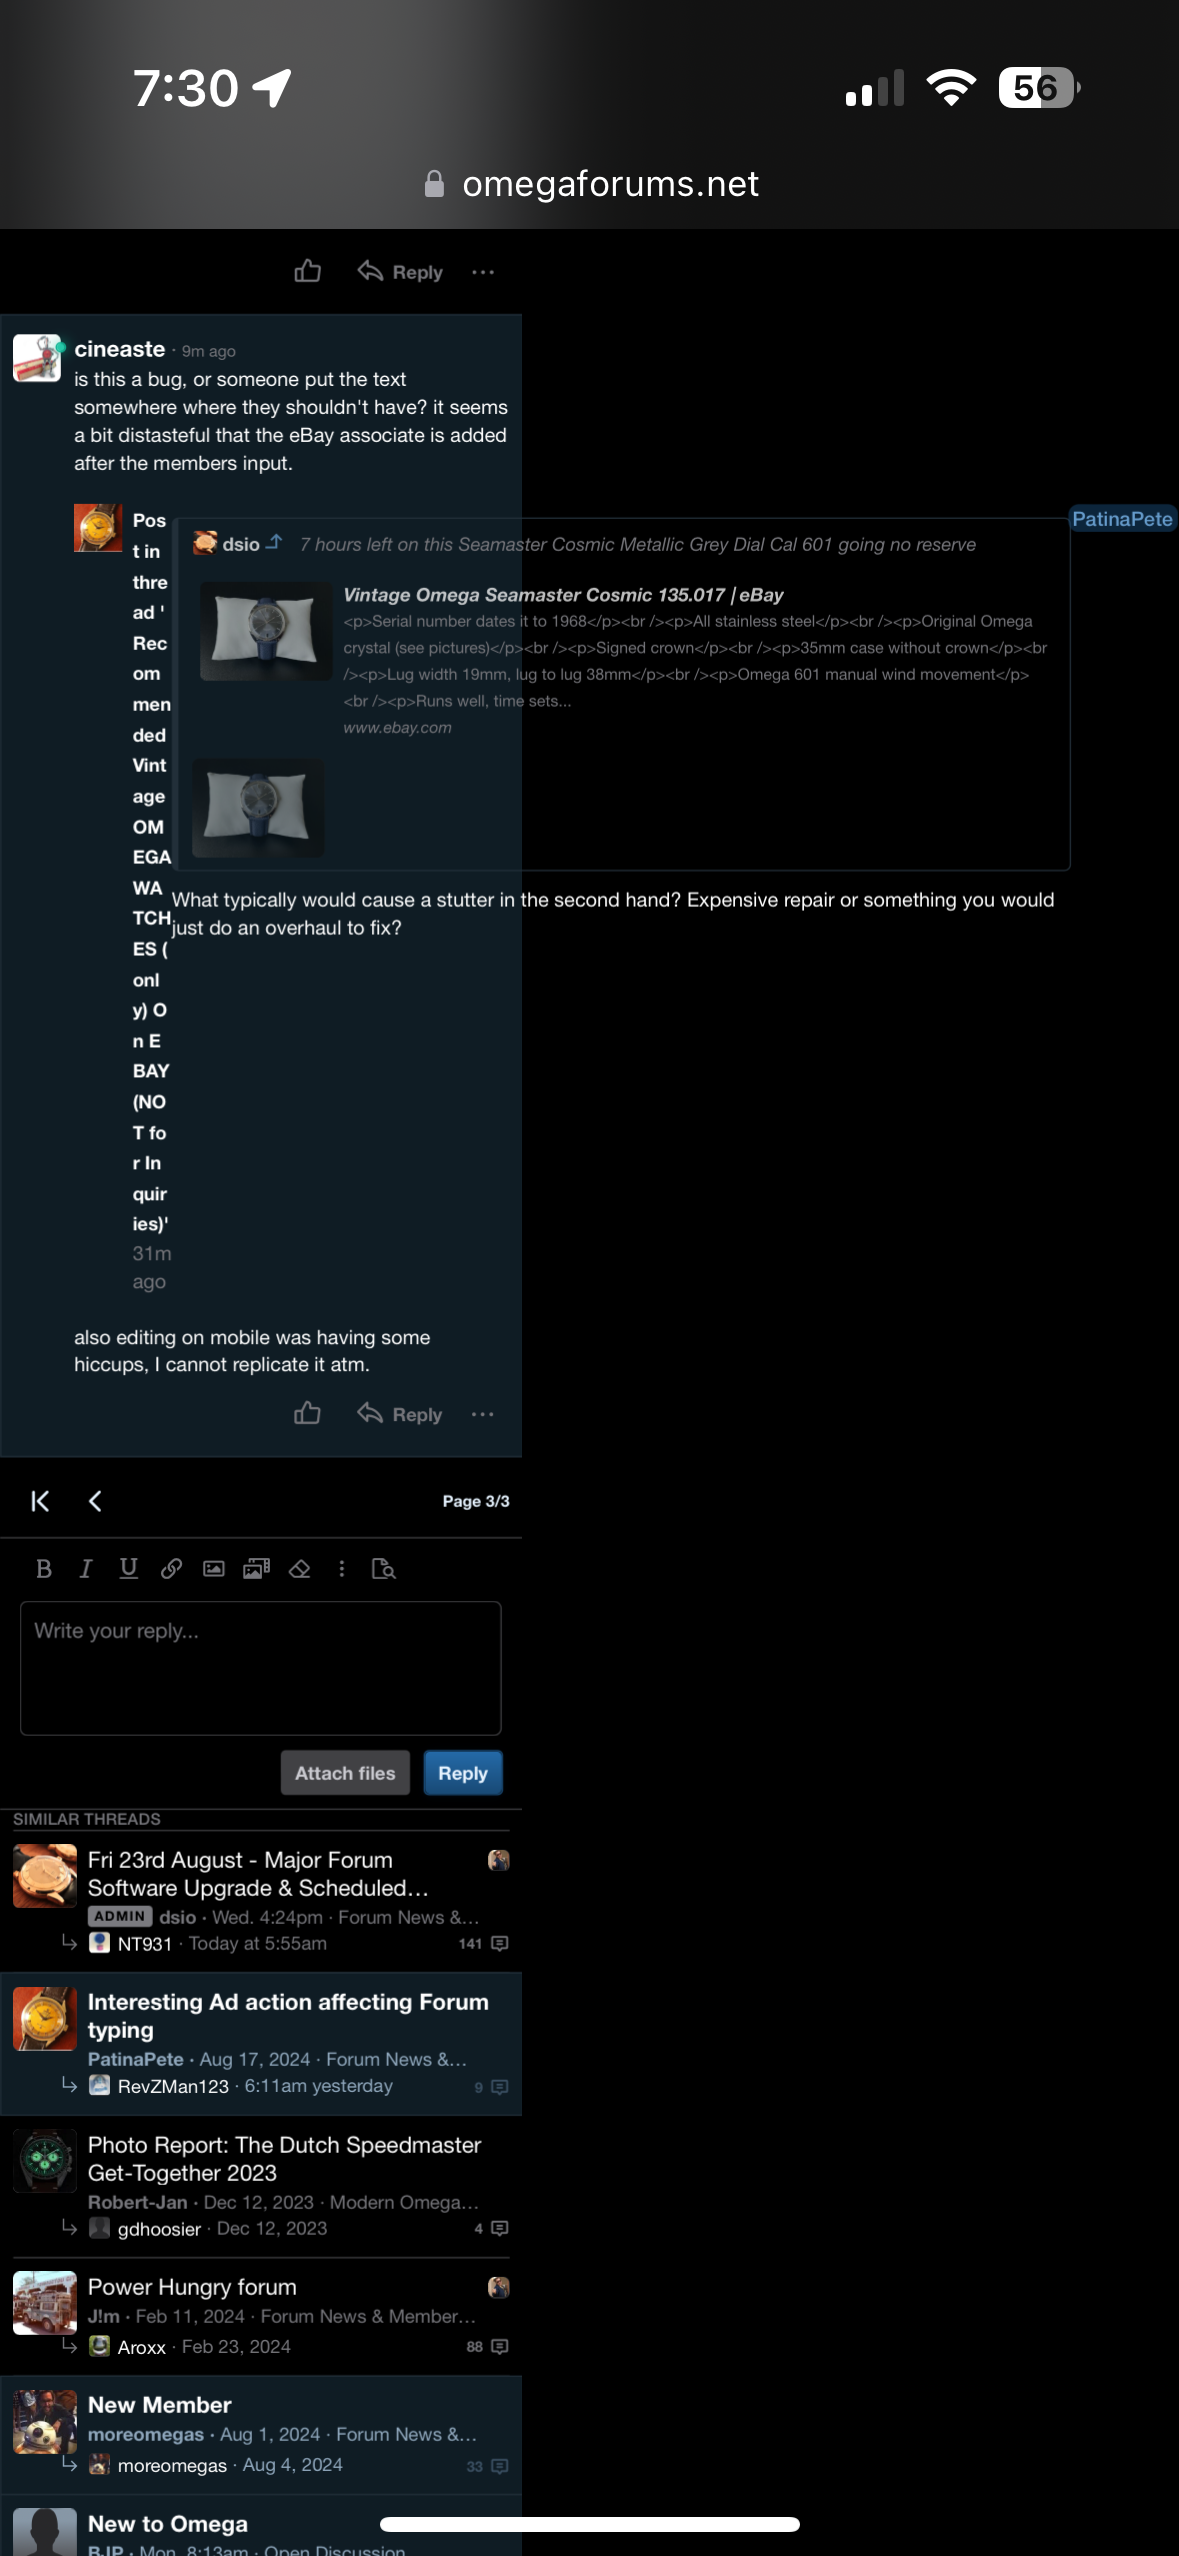1179x2556 pixels.
Task: Toggle underline formatting in reply editor
Action: pos(128,1568)
